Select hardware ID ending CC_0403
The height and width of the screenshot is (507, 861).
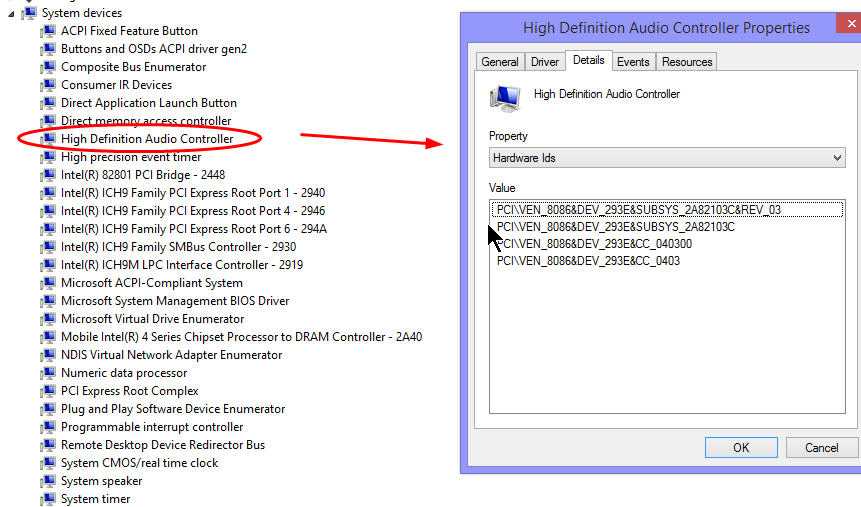(x=588, y=261)
